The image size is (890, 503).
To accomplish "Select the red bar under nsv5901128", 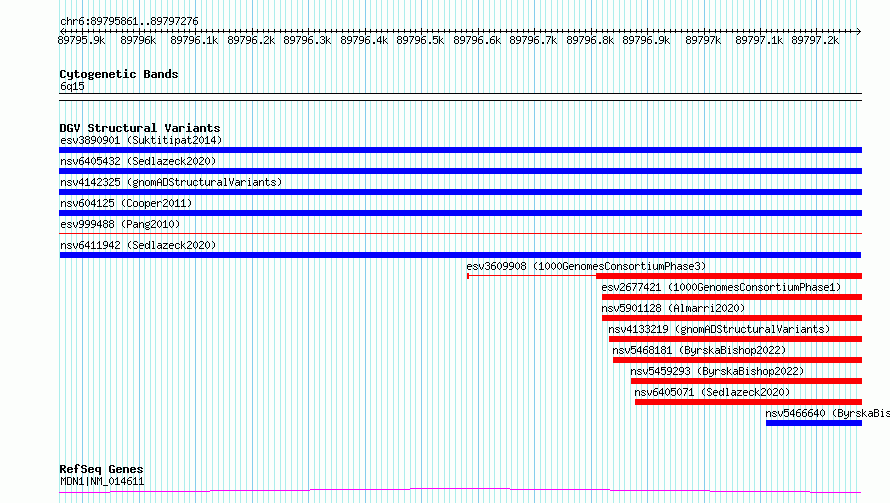I will pyautogui.click(x=732, y=318).
